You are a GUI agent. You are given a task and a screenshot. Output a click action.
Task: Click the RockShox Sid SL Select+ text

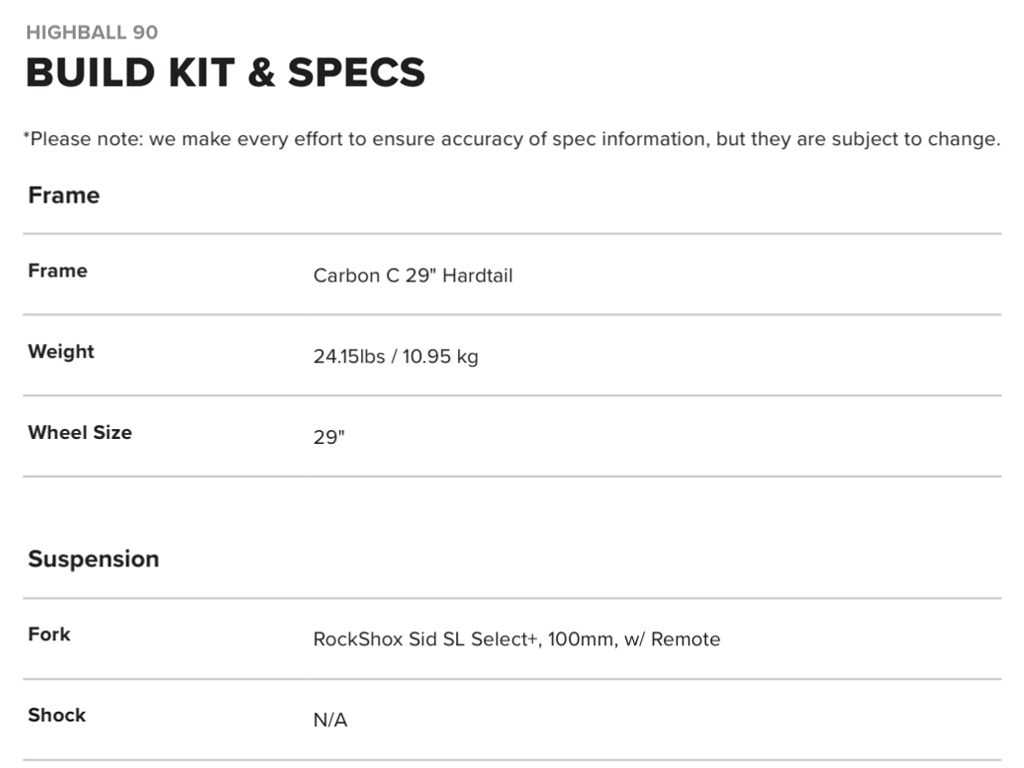(425, 639)
